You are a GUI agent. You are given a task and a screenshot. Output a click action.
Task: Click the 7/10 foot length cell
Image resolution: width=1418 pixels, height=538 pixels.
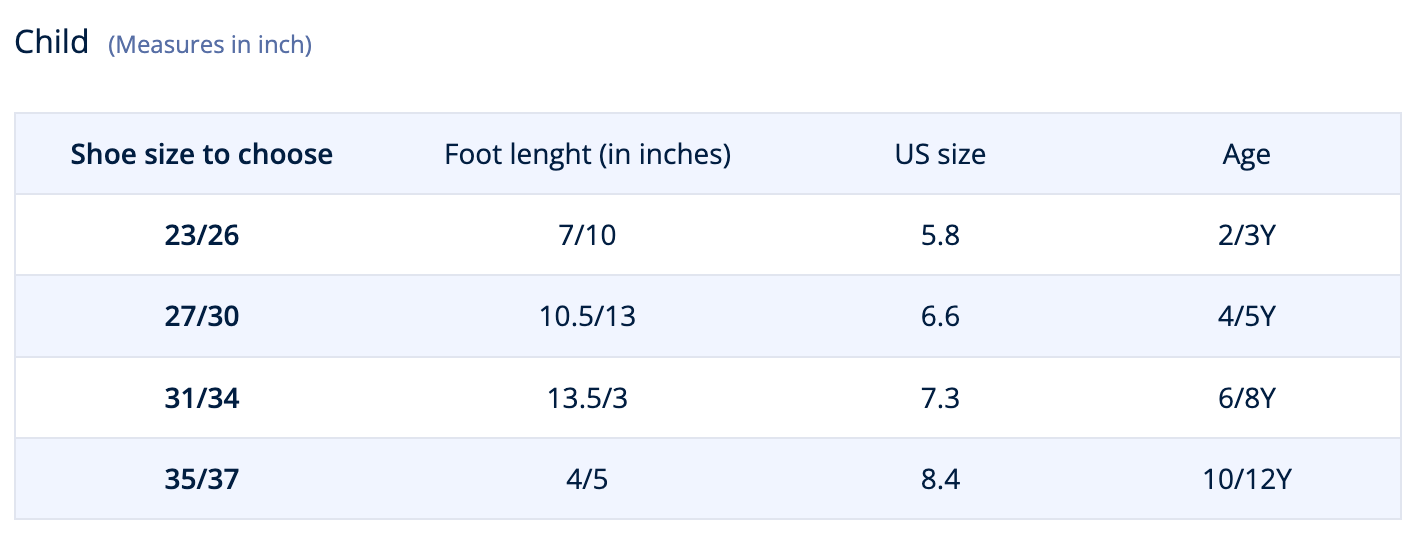point(587,235)
